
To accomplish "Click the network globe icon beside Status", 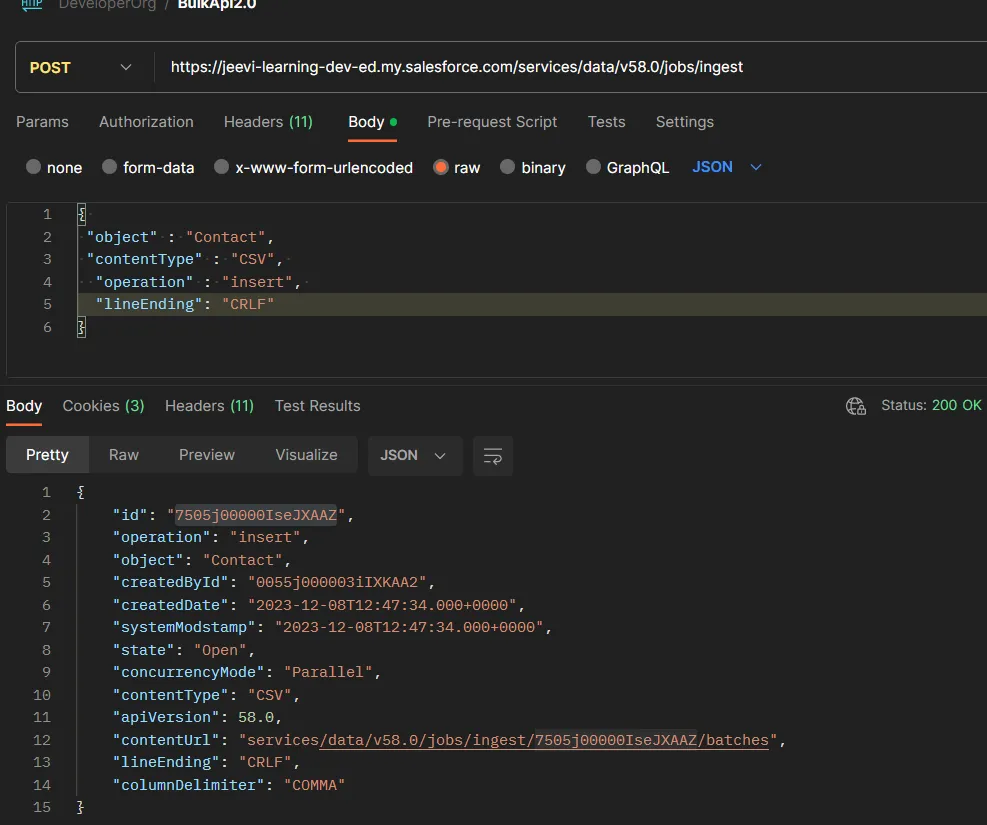I will 855,406.
